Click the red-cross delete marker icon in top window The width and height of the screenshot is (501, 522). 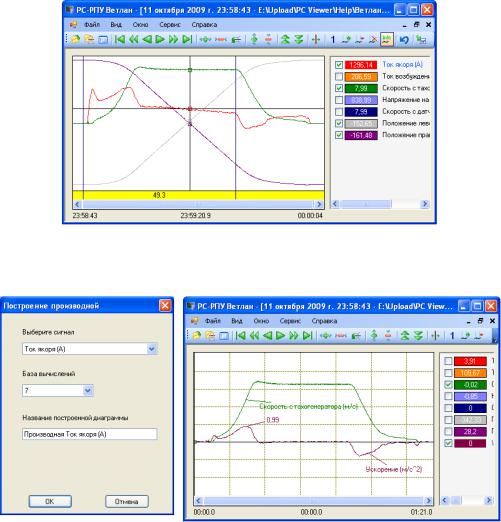pos(373,39)
